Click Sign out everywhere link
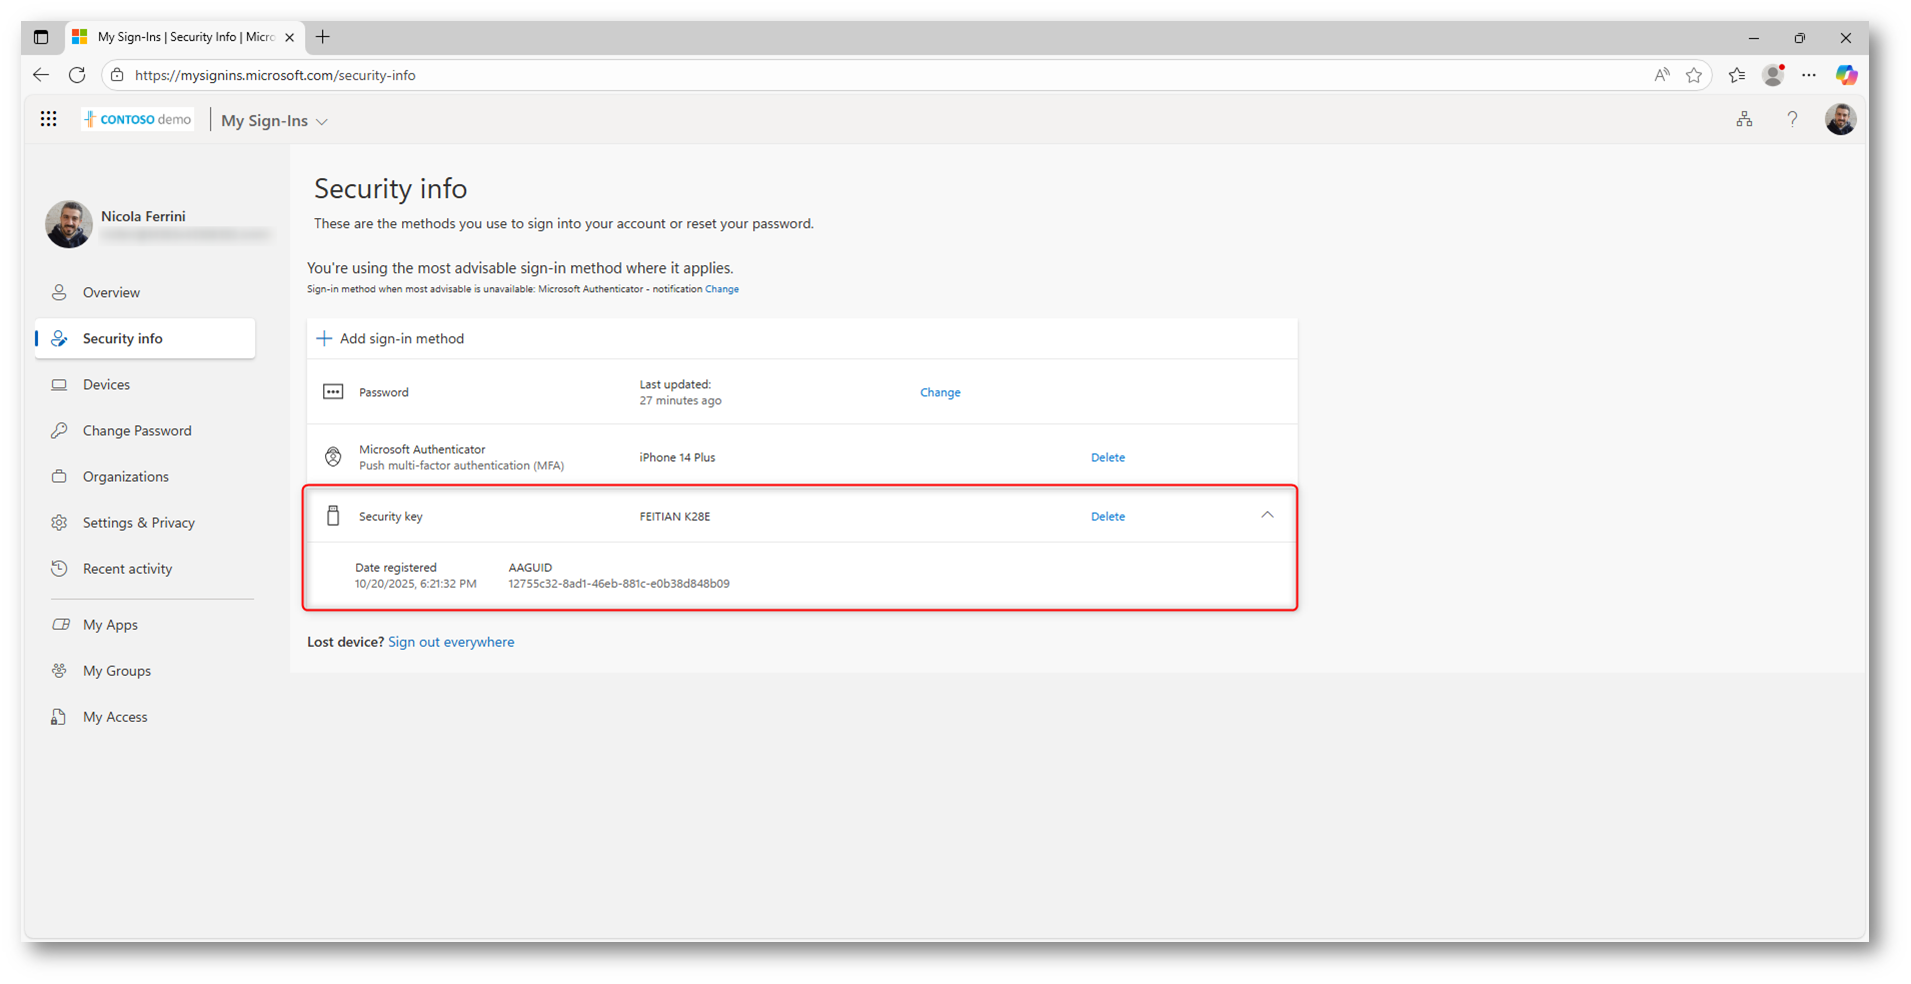This screenshot has height=984, width=1911. pyautogui.click(x=451, y=642)
